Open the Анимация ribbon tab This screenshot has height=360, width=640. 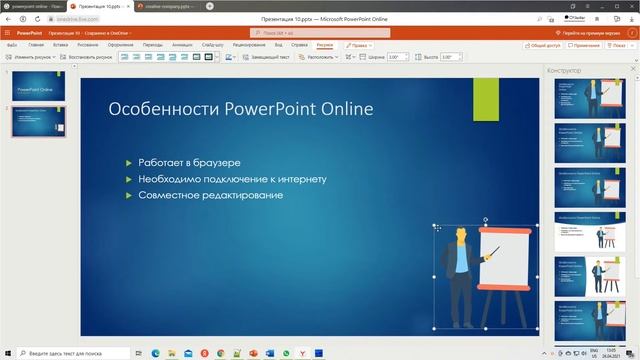click(x=182, y=45)
